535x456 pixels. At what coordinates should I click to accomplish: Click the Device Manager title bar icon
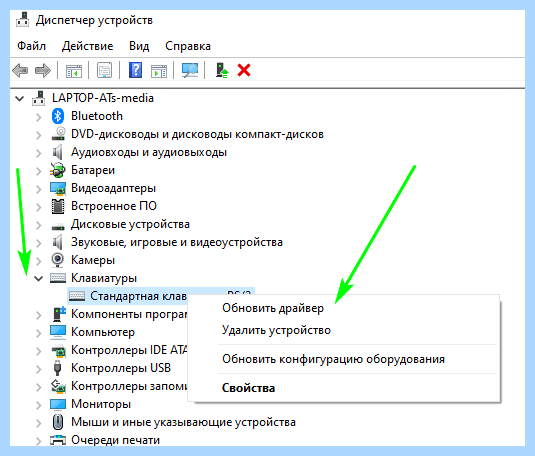[23, 20]
